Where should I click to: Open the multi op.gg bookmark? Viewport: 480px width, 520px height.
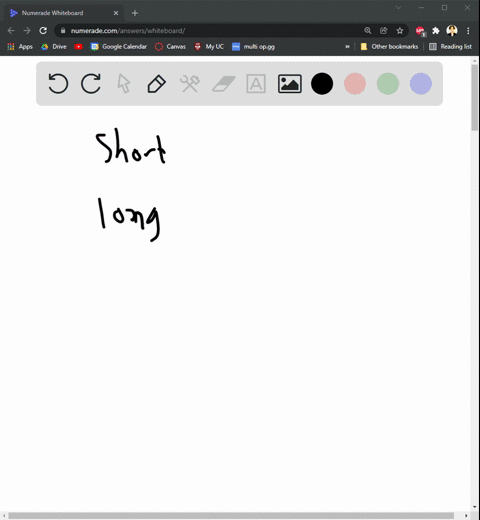tap(253, 47)
